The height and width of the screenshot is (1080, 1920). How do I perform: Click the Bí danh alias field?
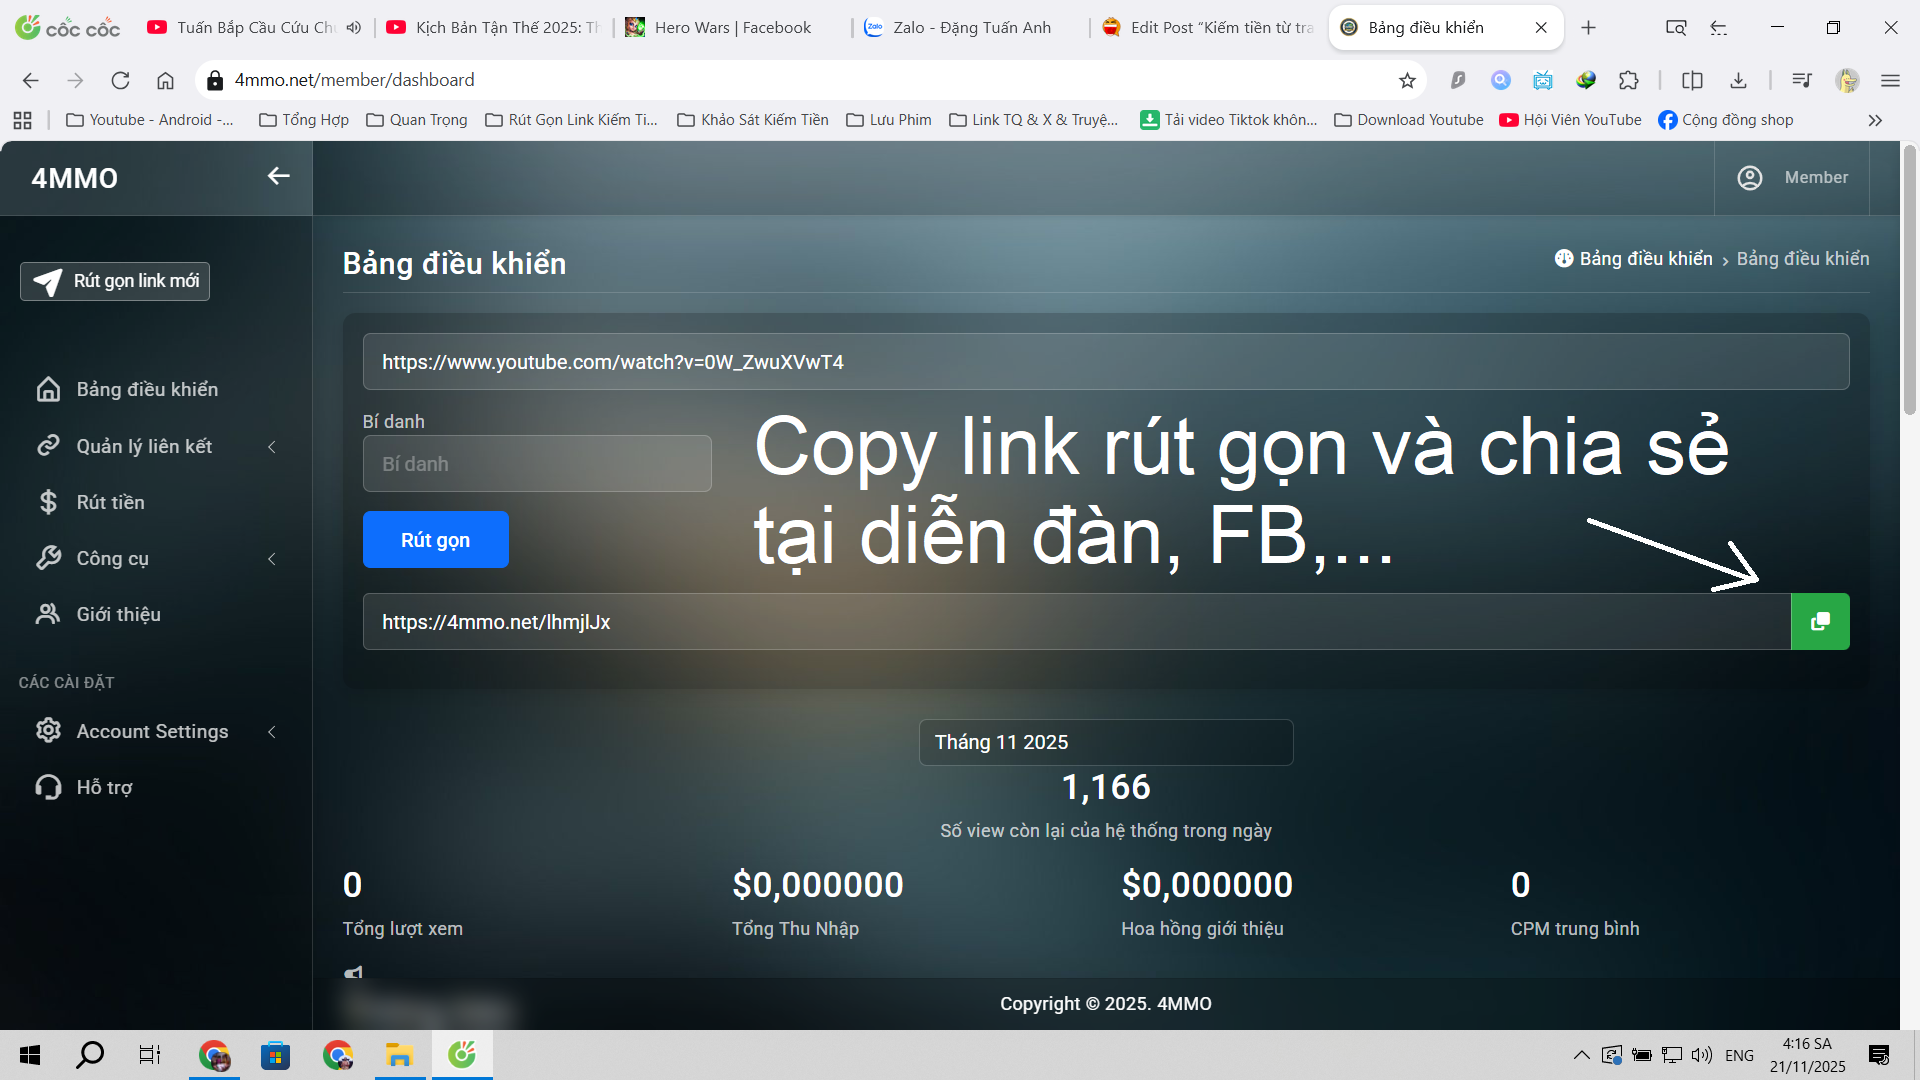(x=537, y=463)
